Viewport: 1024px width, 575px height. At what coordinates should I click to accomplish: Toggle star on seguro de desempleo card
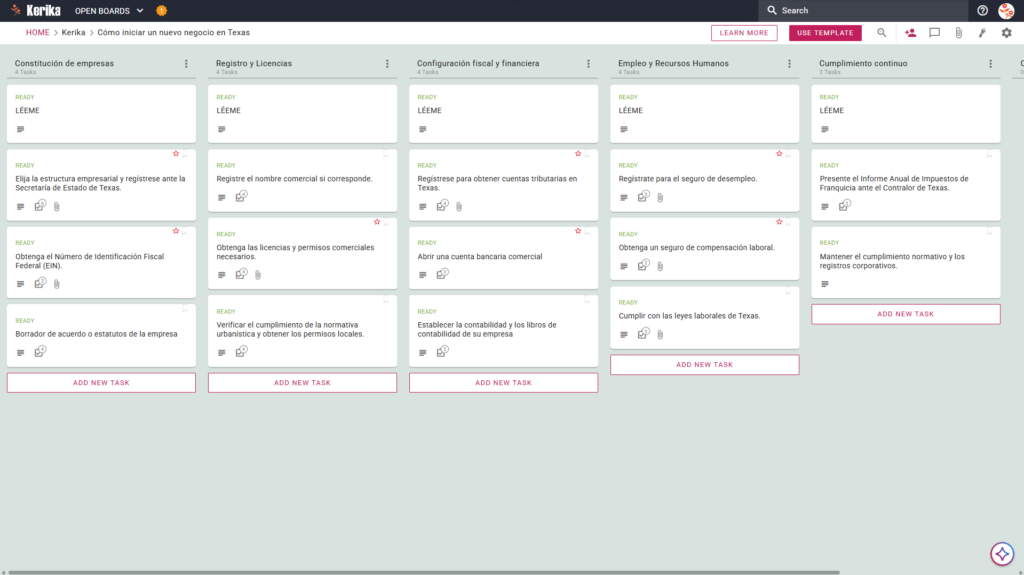779,154
